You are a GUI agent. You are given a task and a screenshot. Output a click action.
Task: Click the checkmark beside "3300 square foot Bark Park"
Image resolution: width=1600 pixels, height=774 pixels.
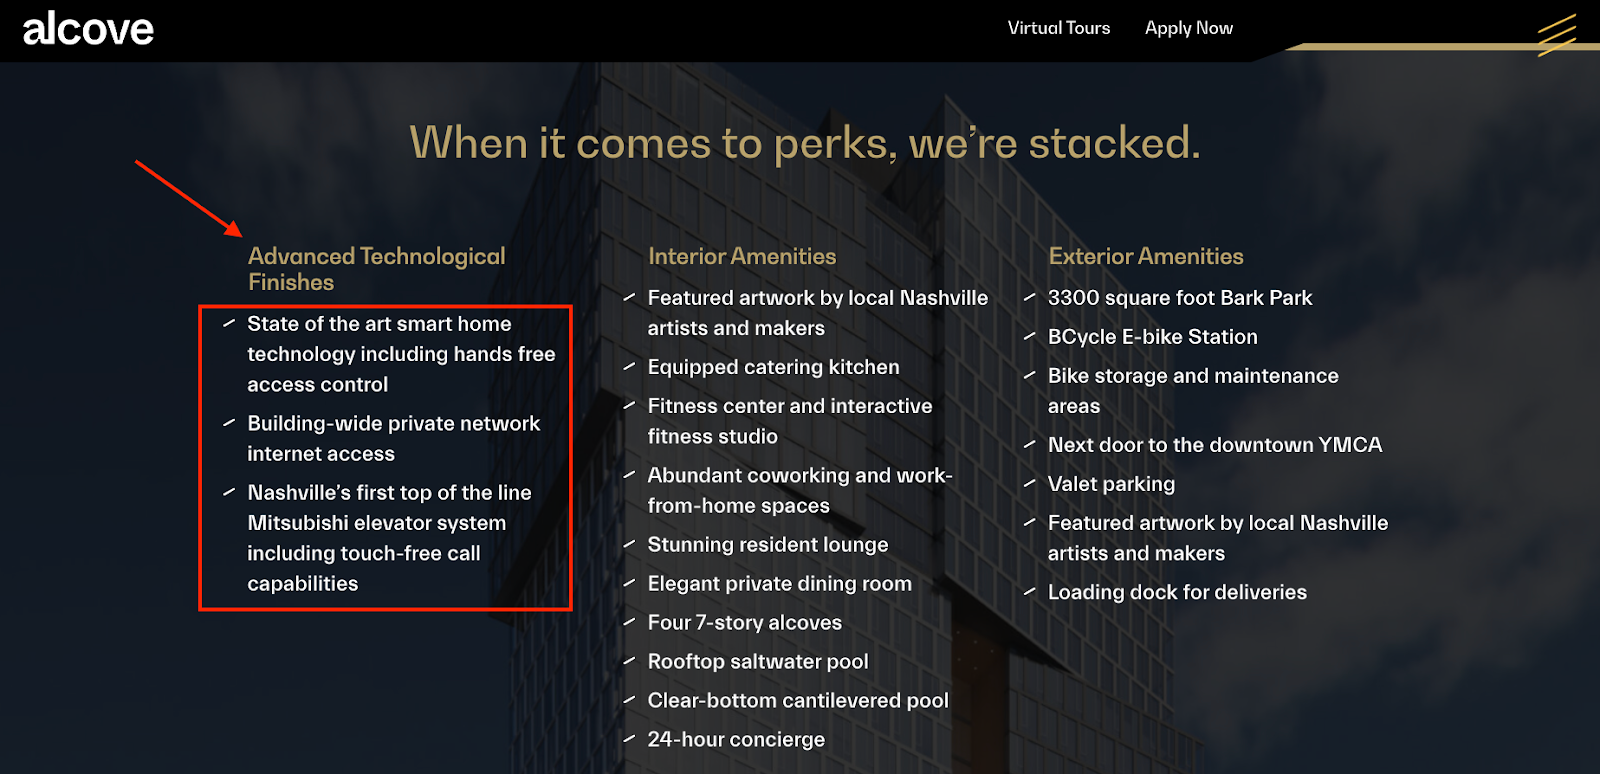point(1030,298)
